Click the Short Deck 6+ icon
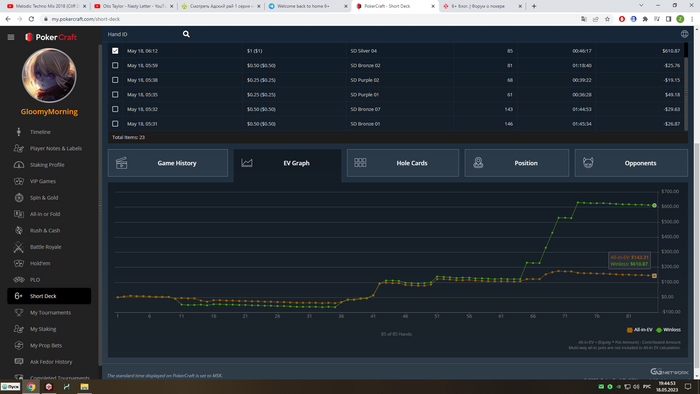Image resolution: width=700 pixels, height=394 pixels. click(19, 296)
